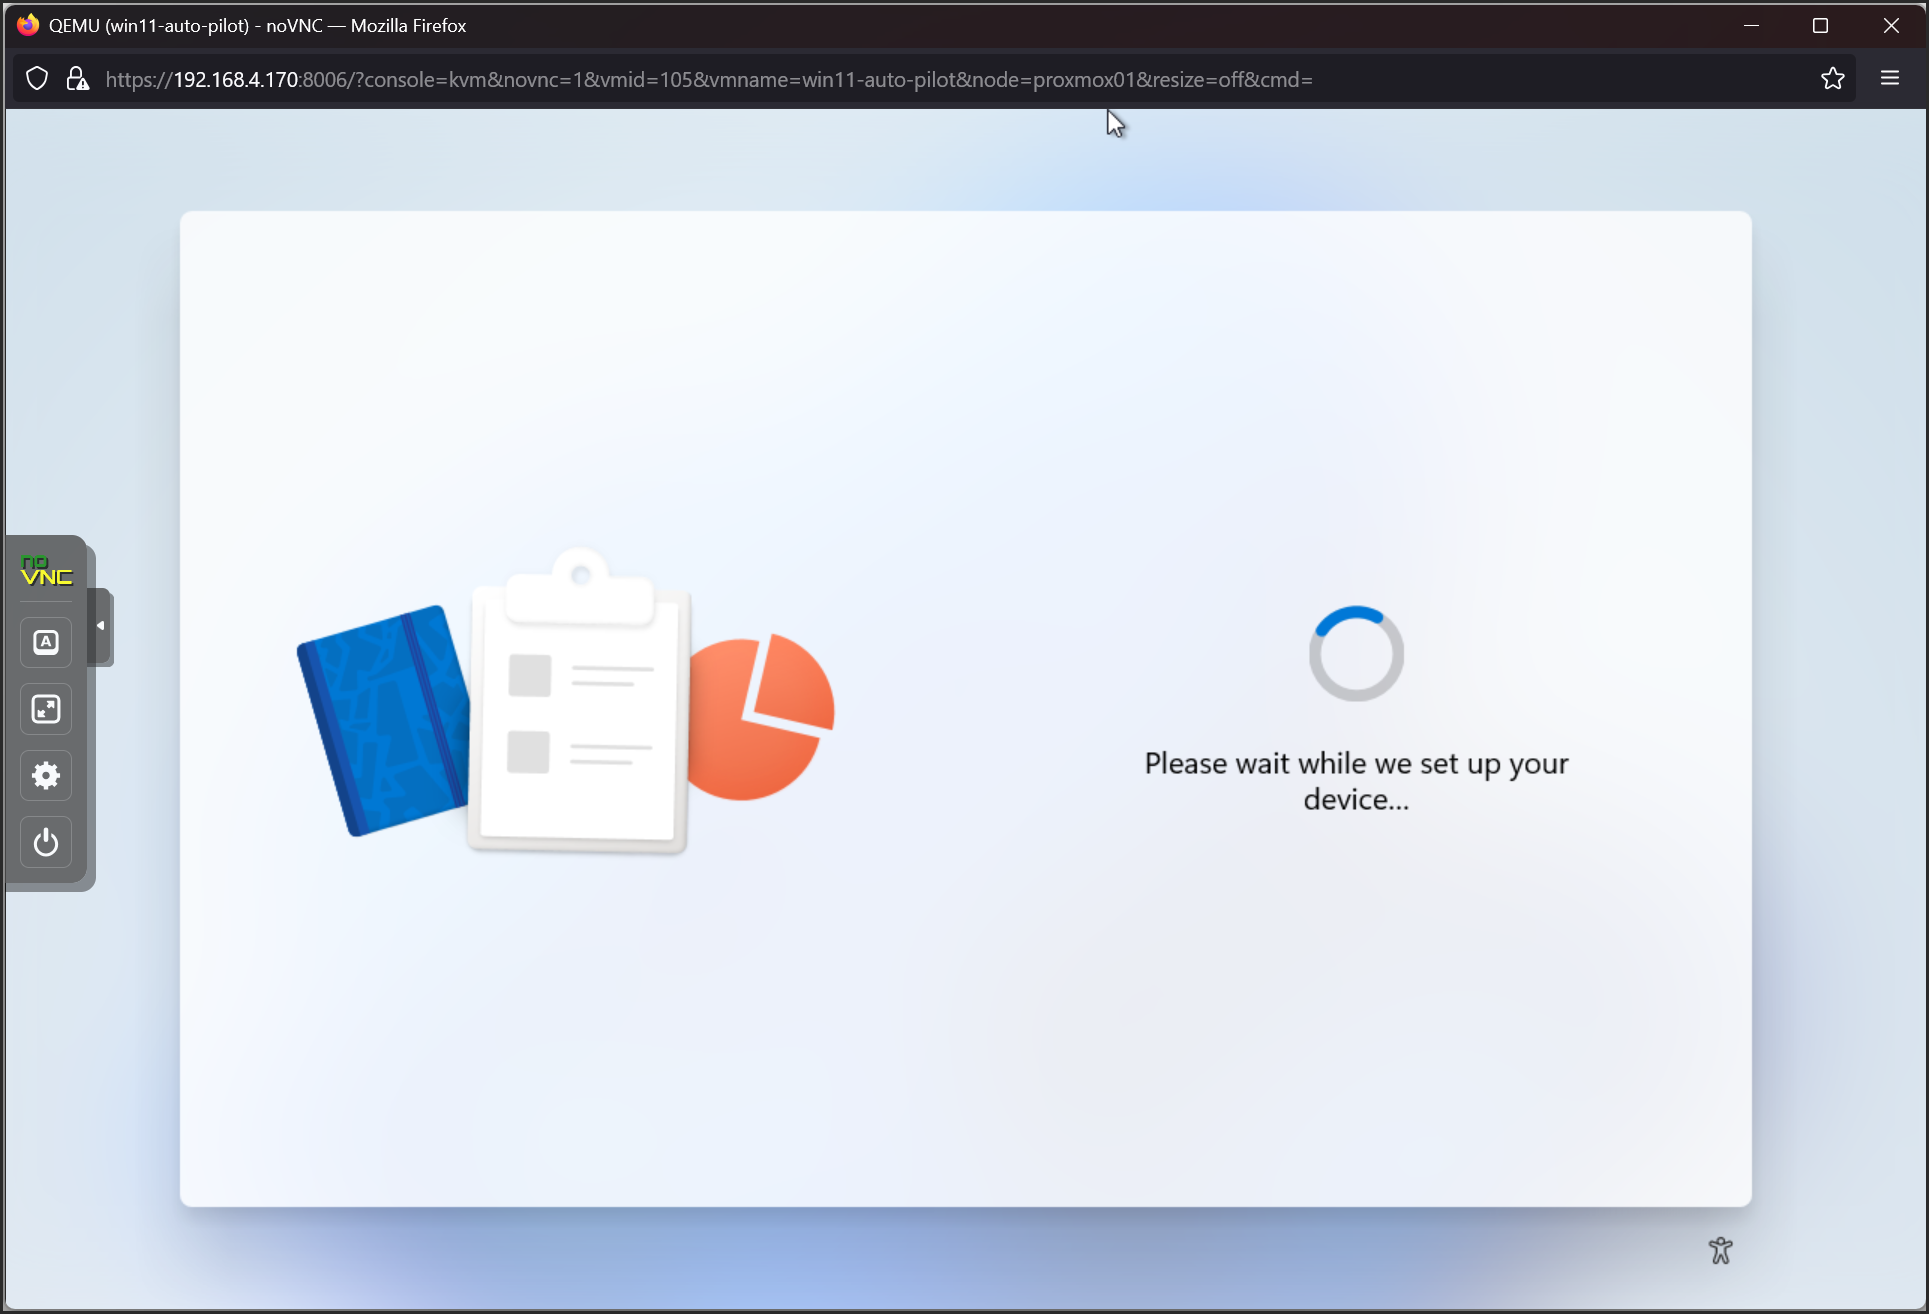
Task: Click the blue notebook illustration
Action: click(x=385, y=720)
